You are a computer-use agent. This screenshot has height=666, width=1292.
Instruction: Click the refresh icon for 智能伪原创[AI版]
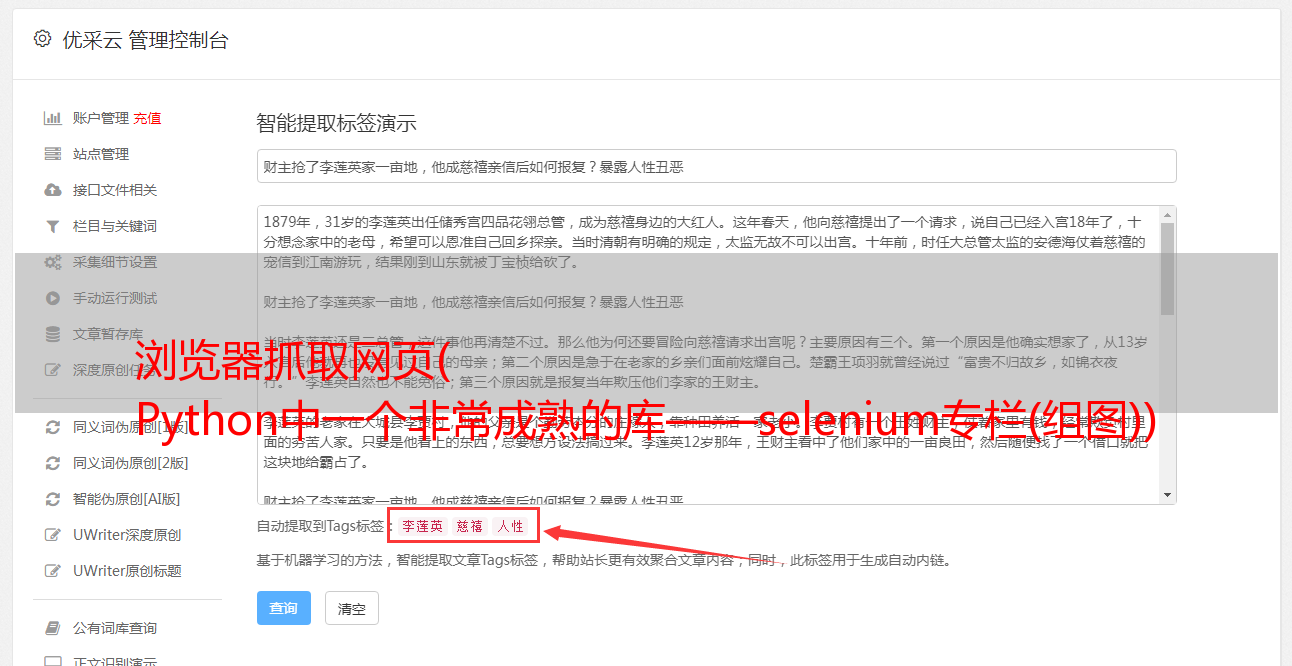(53, 499)
